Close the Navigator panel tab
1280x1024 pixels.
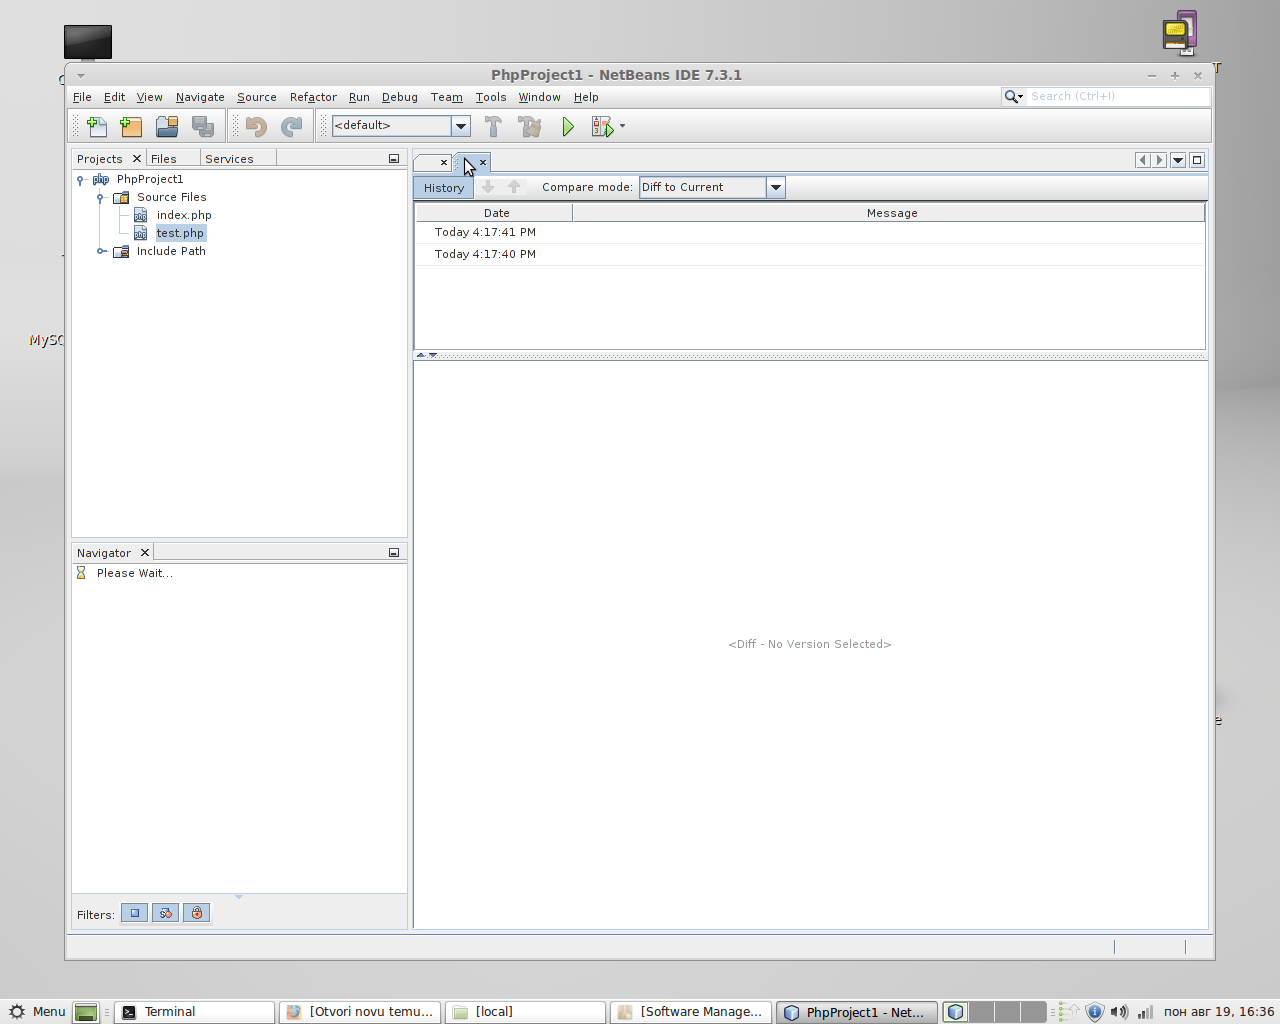(145, 553)
